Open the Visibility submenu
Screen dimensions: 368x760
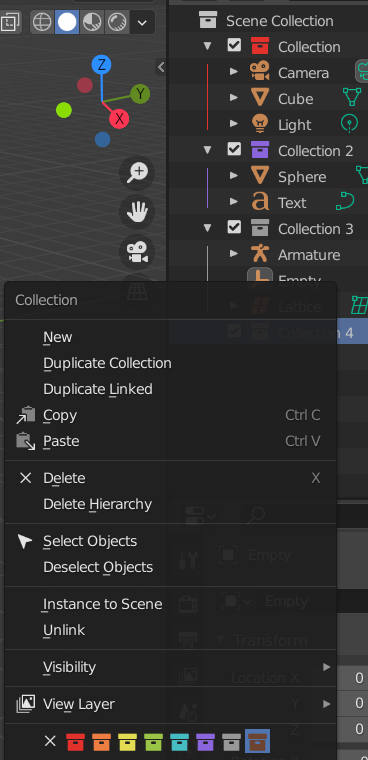click(x=170, y=667)
